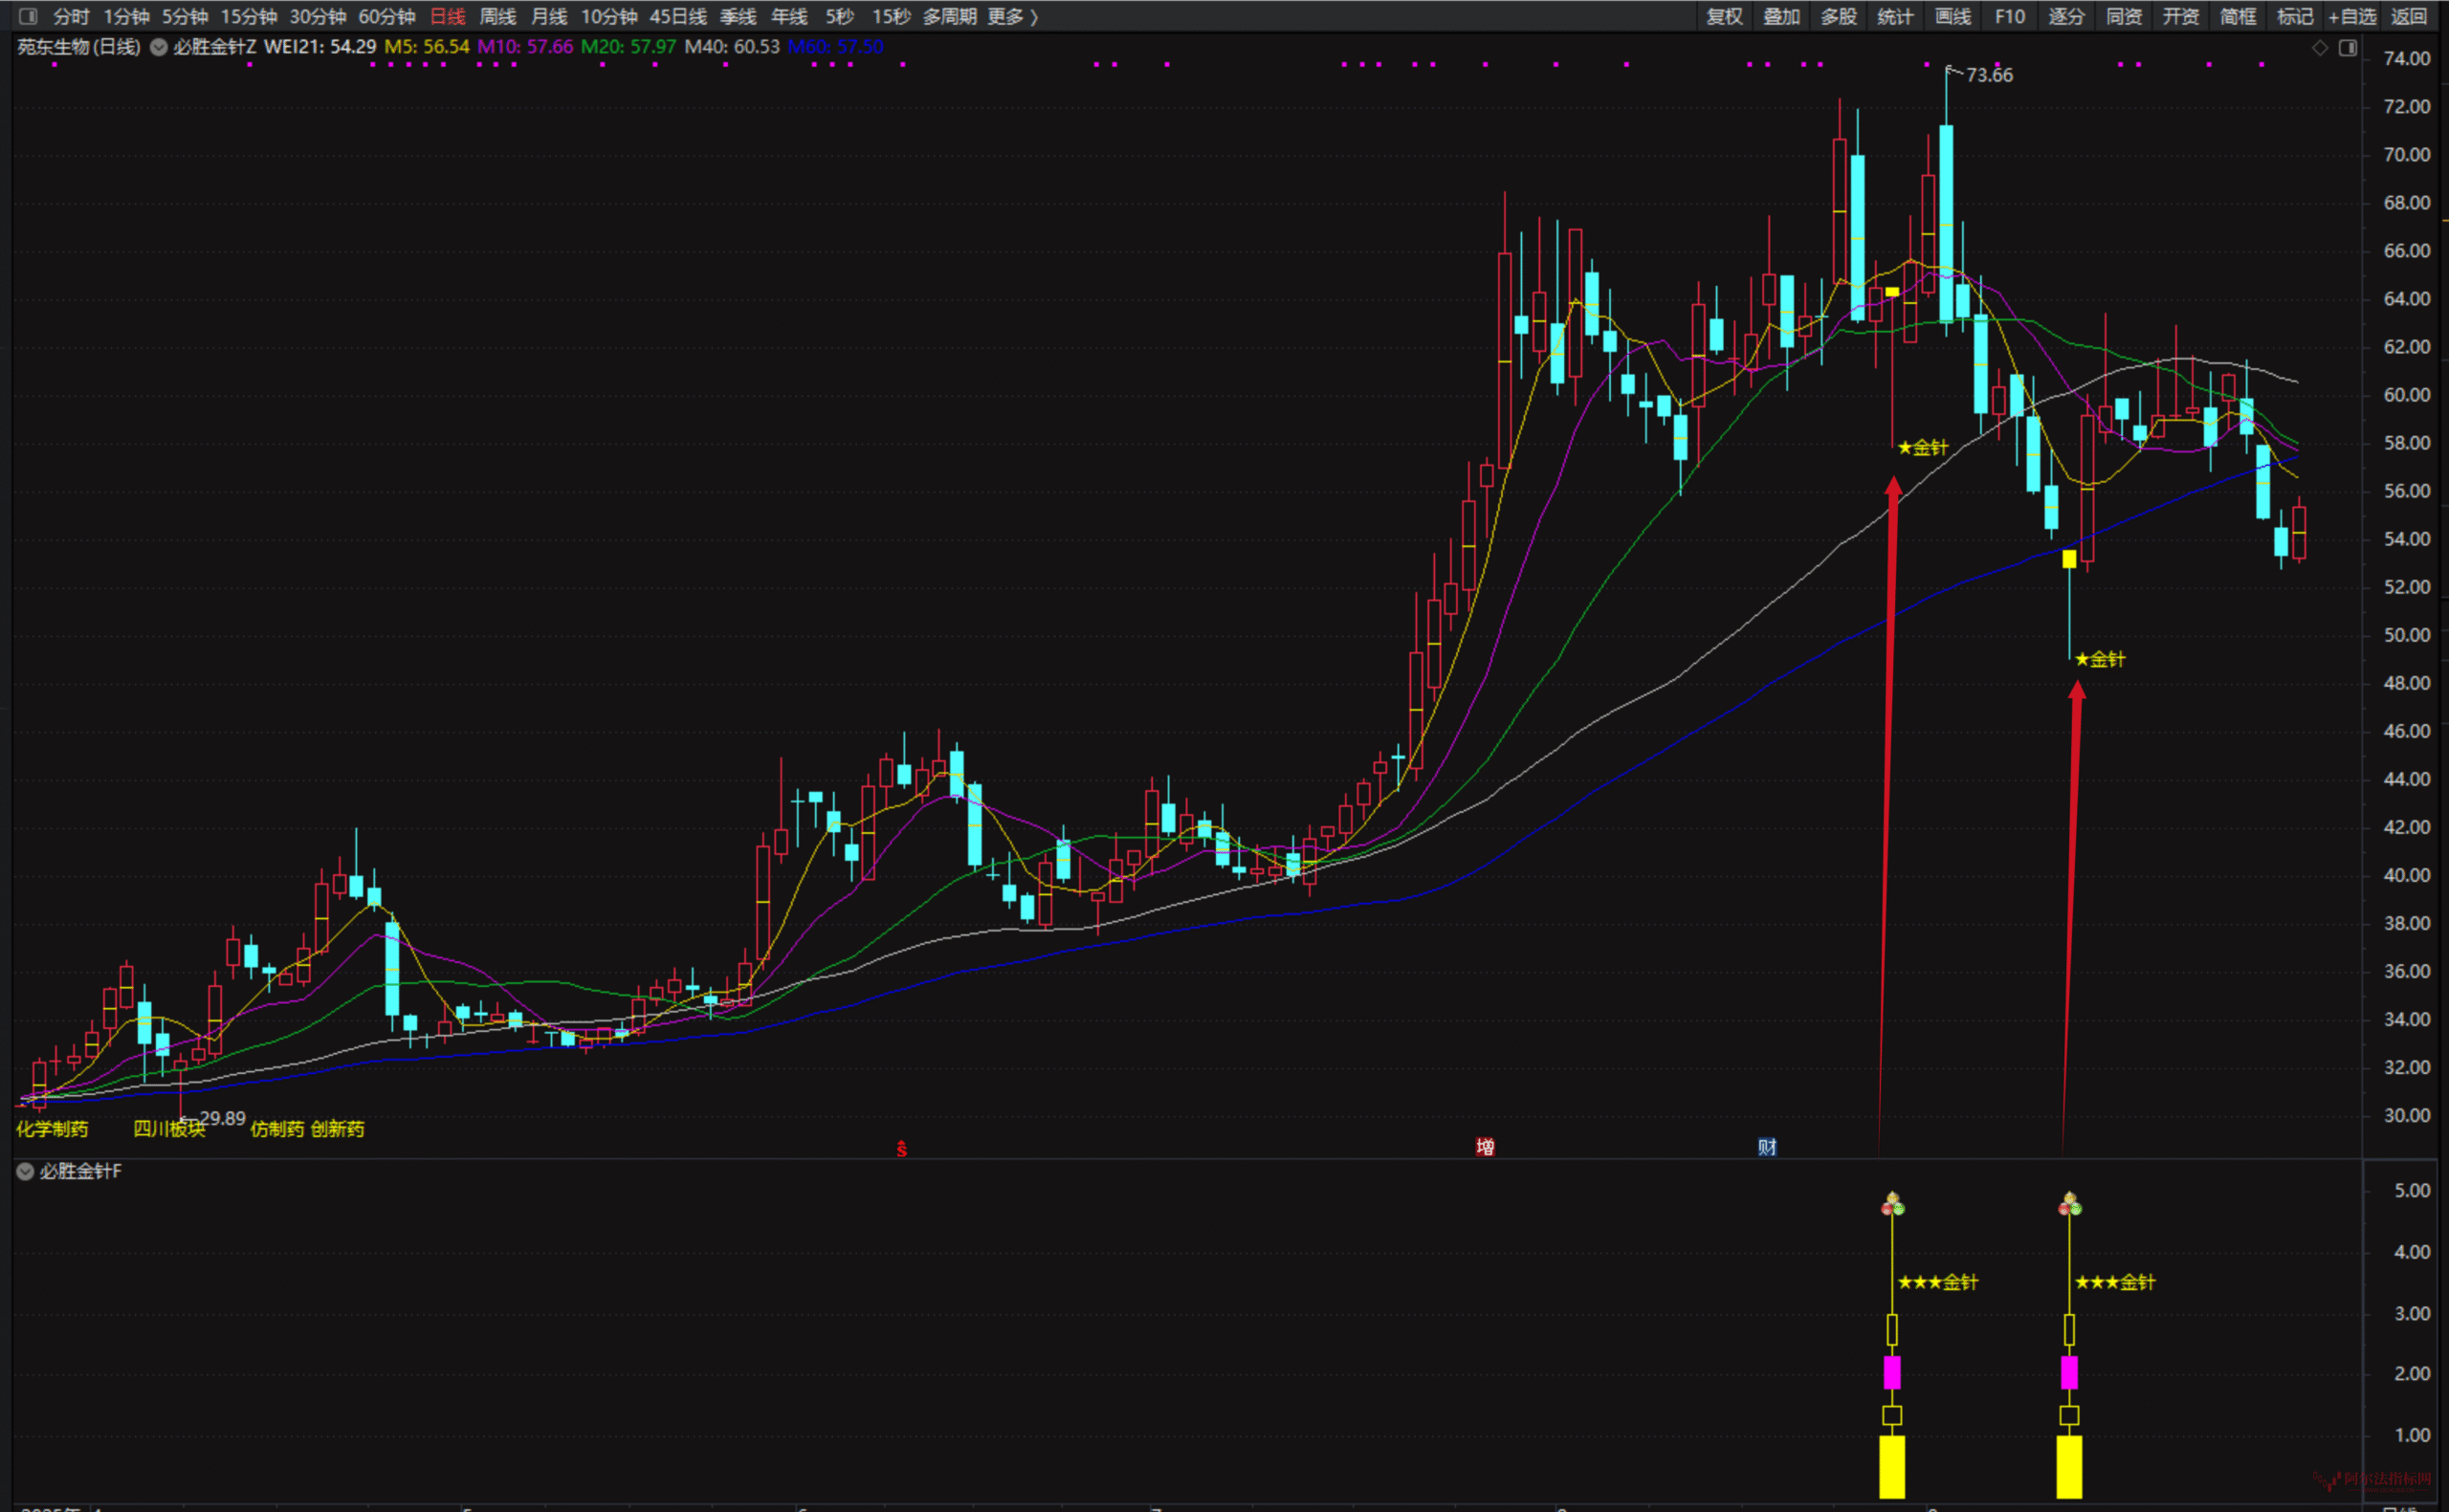Screen dimensions: 2449x1512
Task: Select the 60分钟 period tab
Action: [386, 16]
